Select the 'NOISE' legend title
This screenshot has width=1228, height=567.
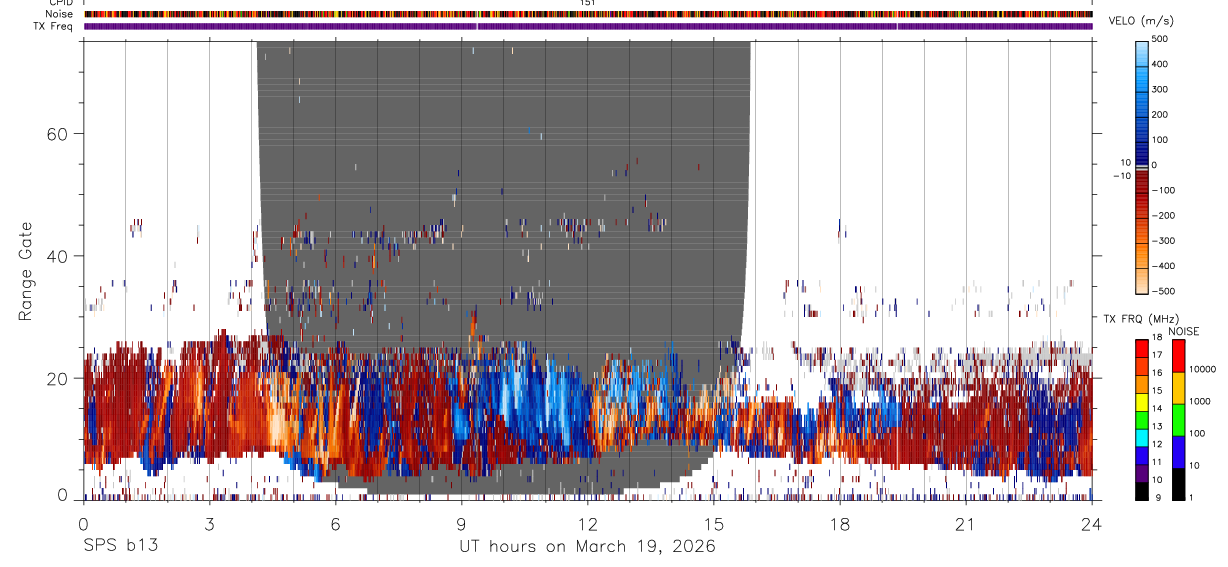(1183, 332)
